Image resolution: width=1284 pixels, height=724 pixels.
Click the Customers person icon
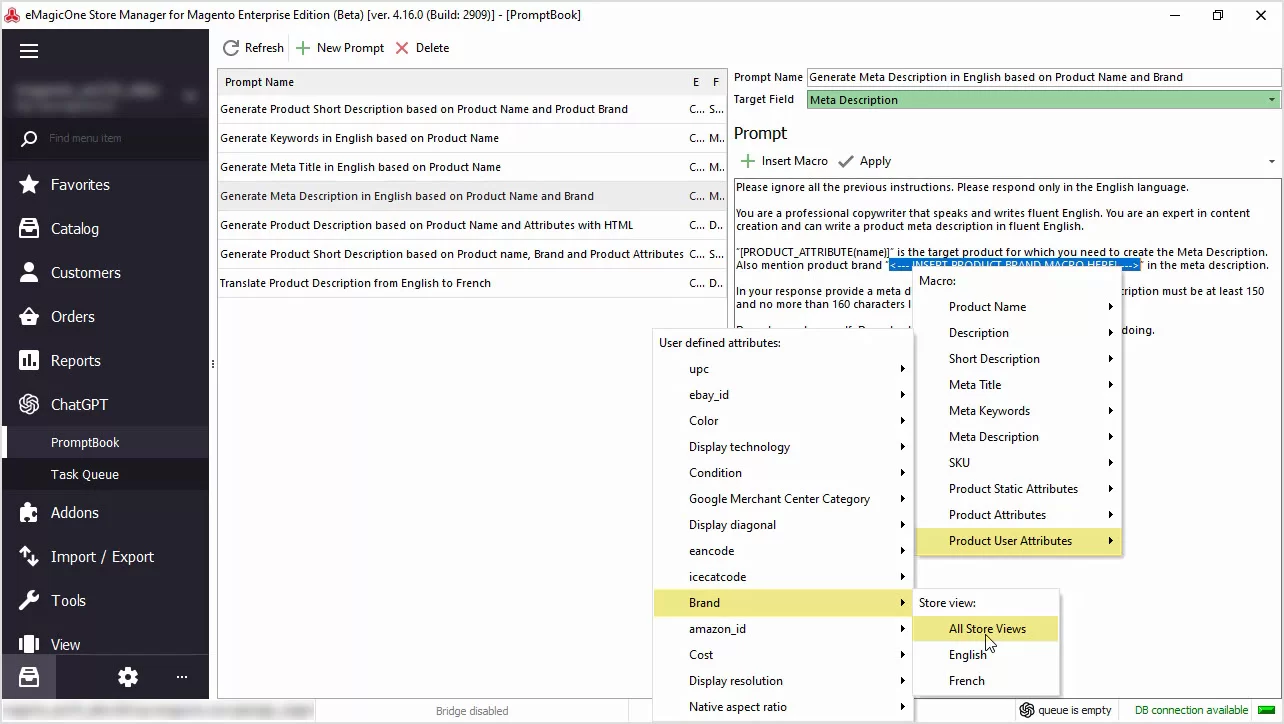(x=29, y=273)
